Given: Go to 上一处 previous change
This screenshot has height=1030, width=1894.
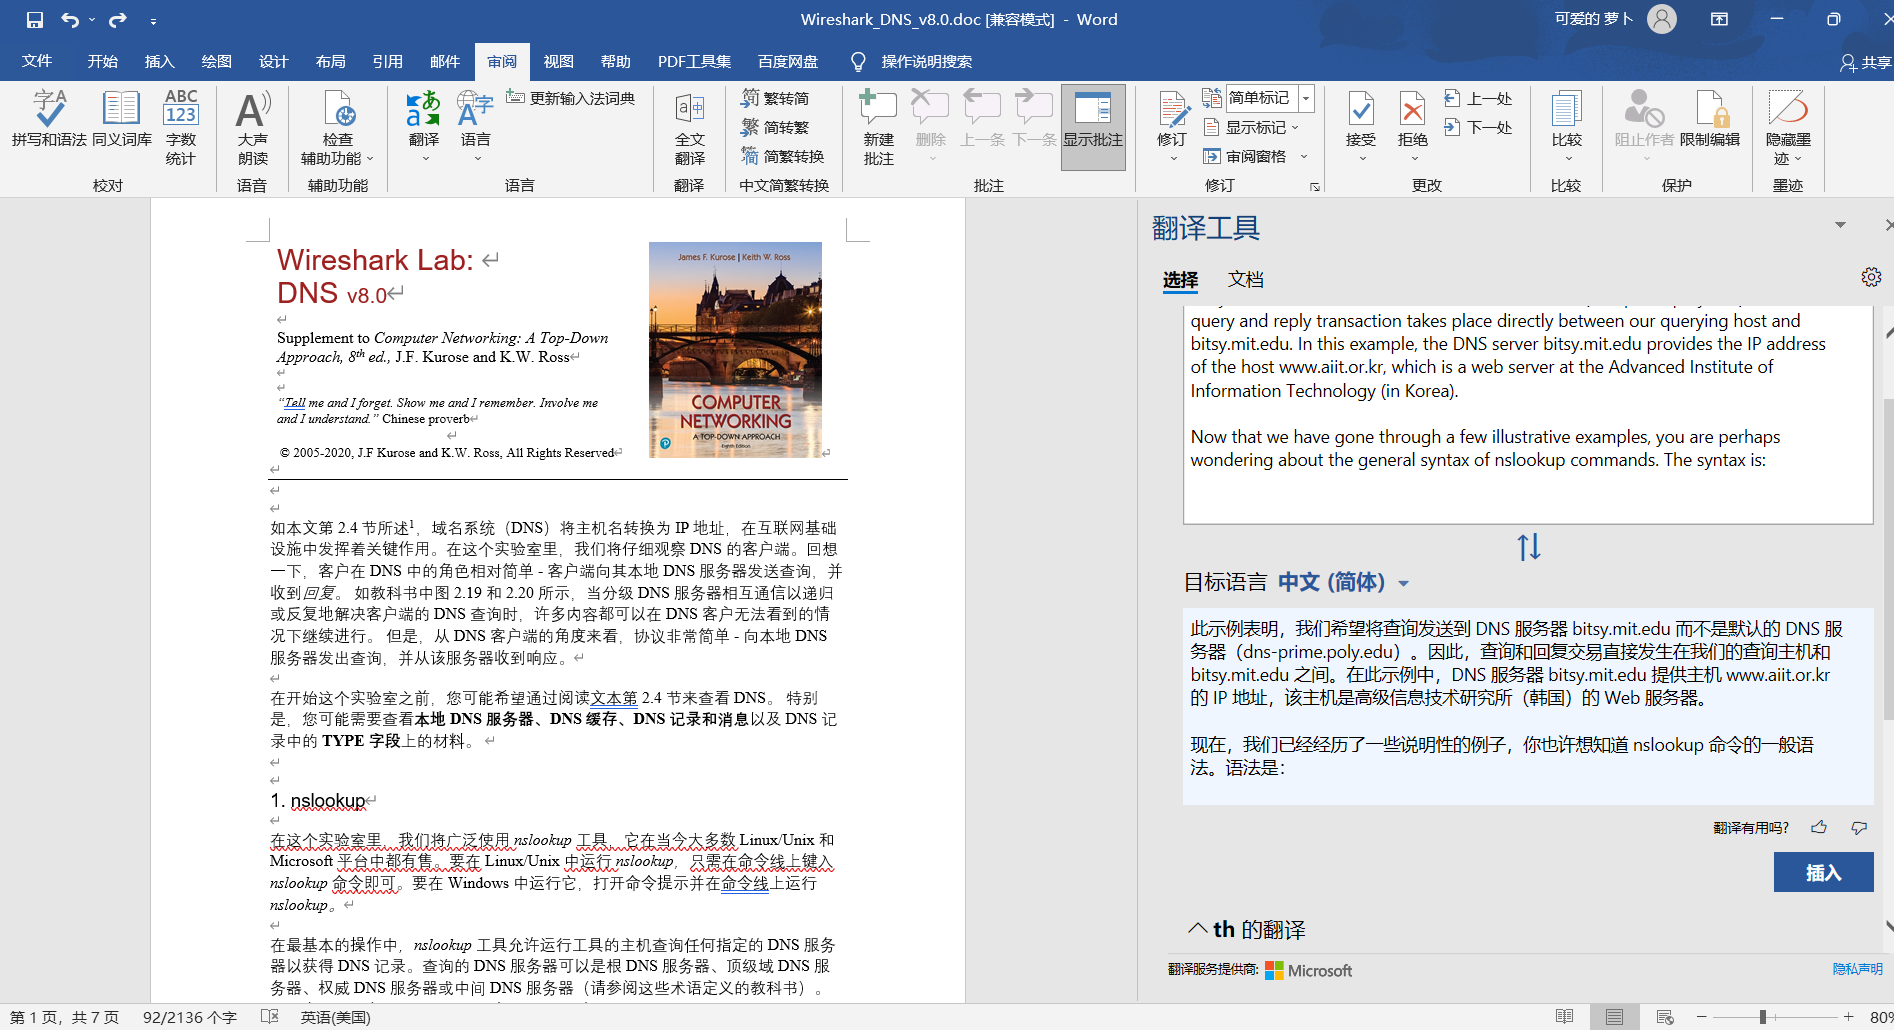Looking at the screenshot, I should 1478,98.
